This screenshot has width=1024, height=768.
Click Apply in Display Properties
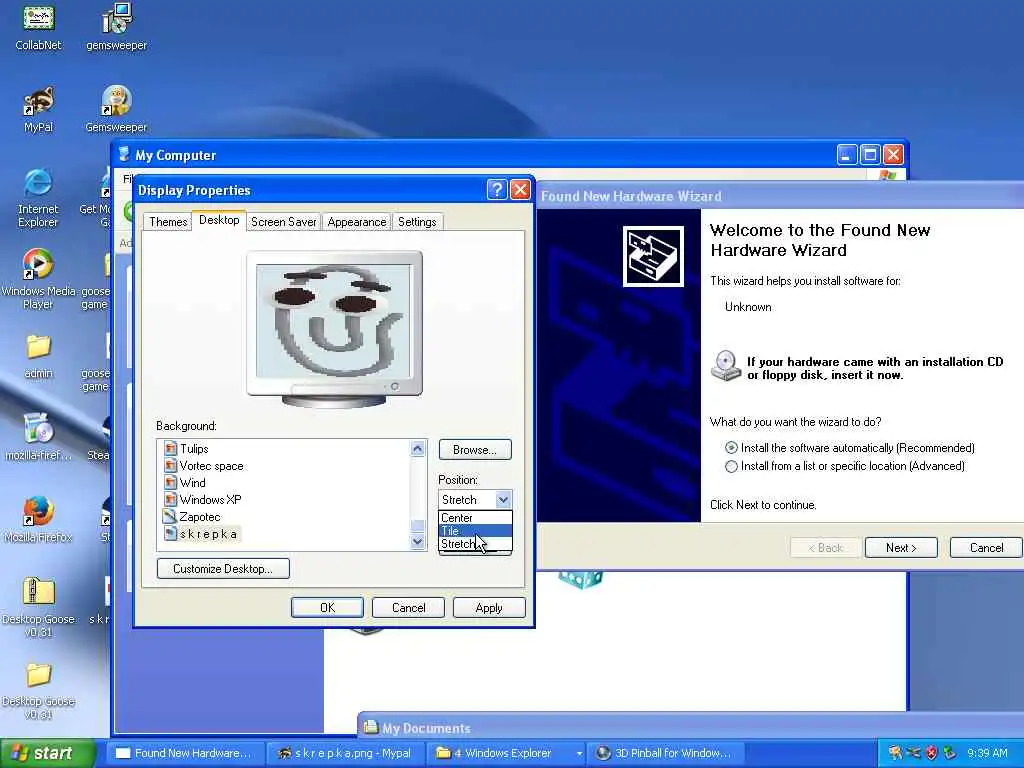[489, 608]
